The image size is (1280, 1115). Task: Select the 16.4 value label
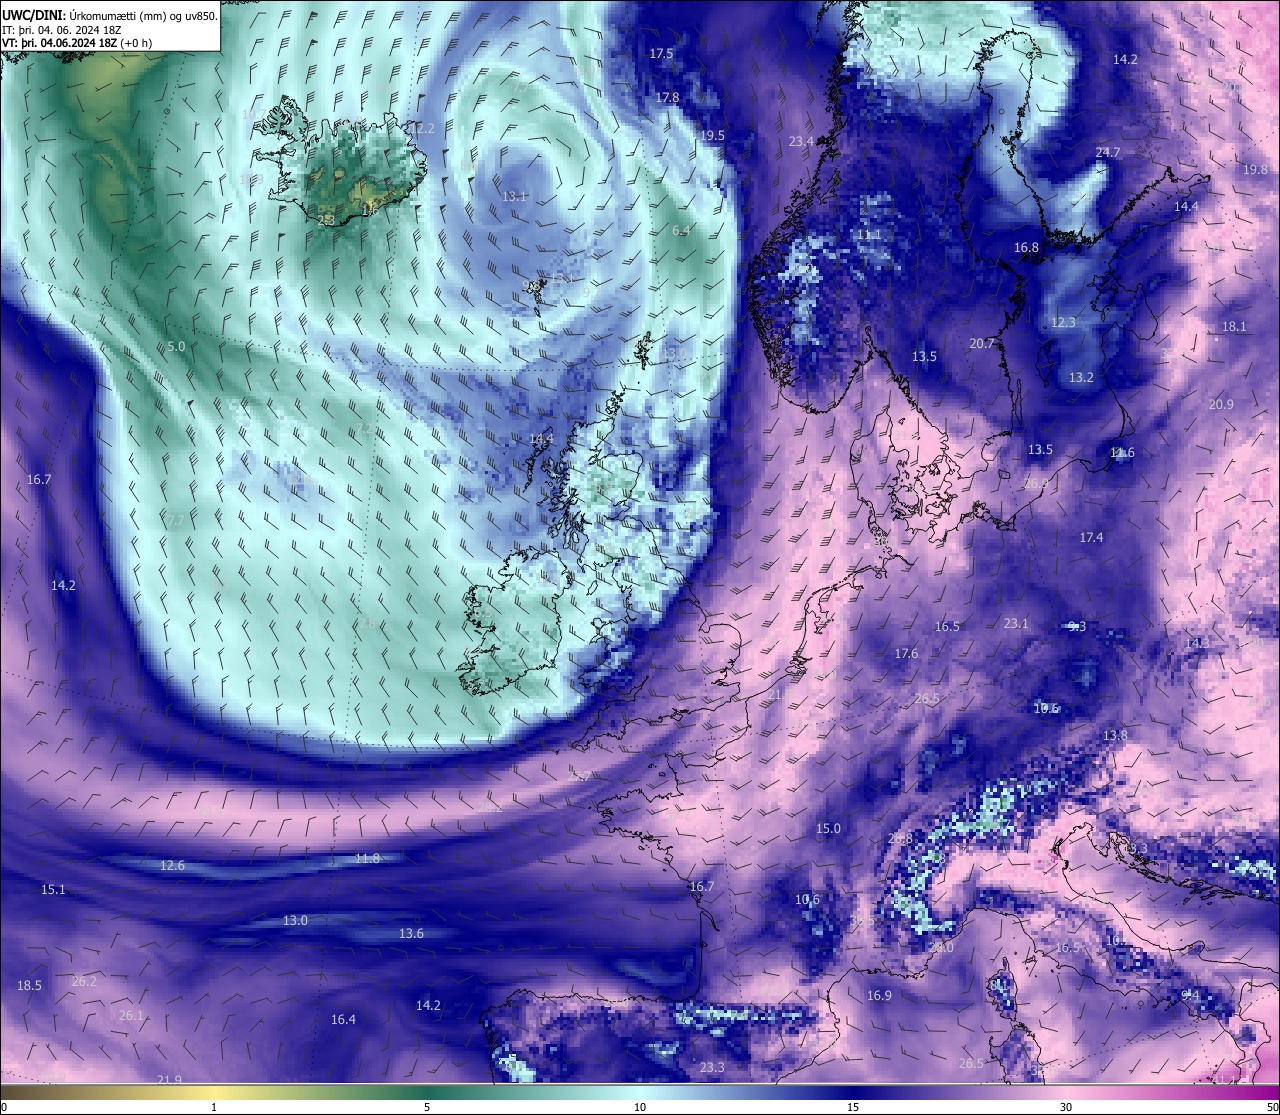coord(343,1020)
